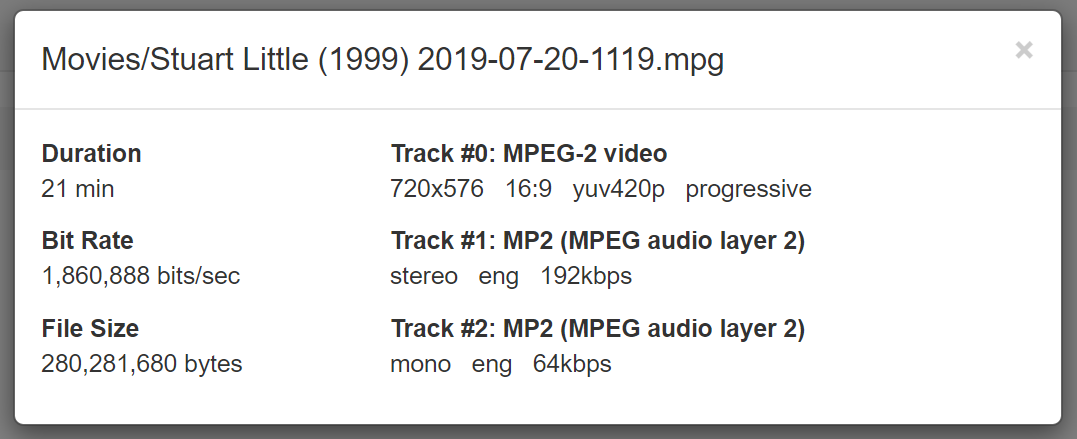Click the File Size heading

90,328
